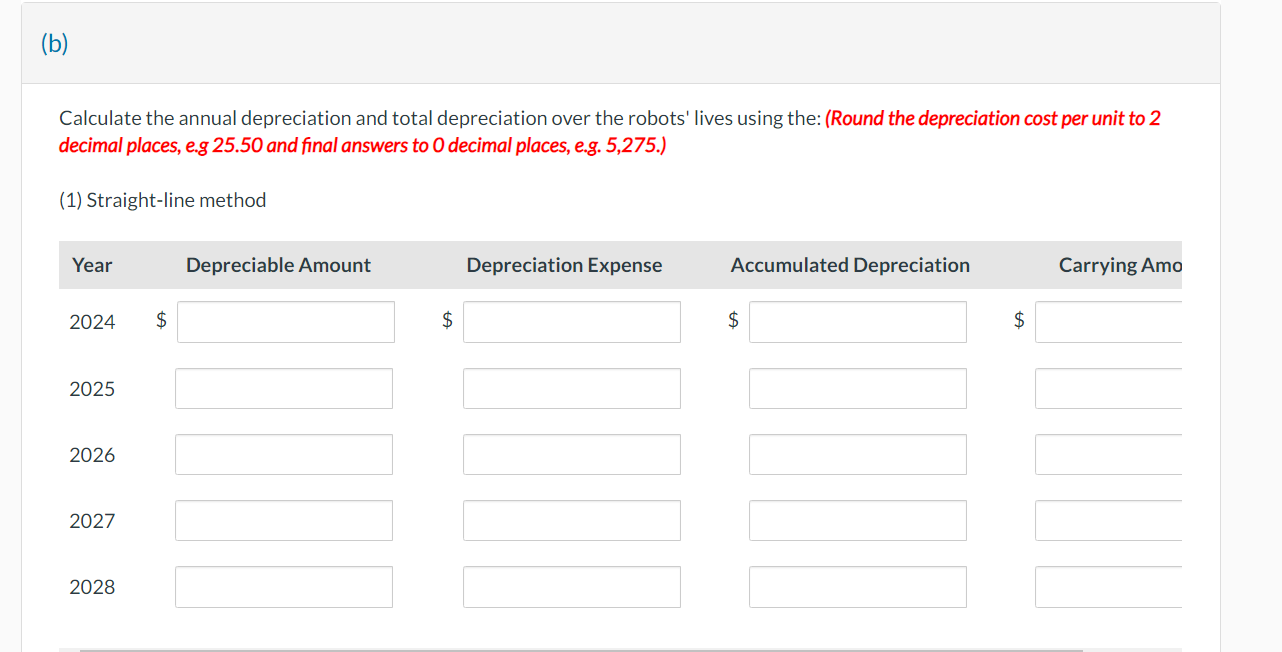Screen dimensions: 1282x652
Task: Click the 2027 Depreciation Expense box
Action: coord(571,520)
